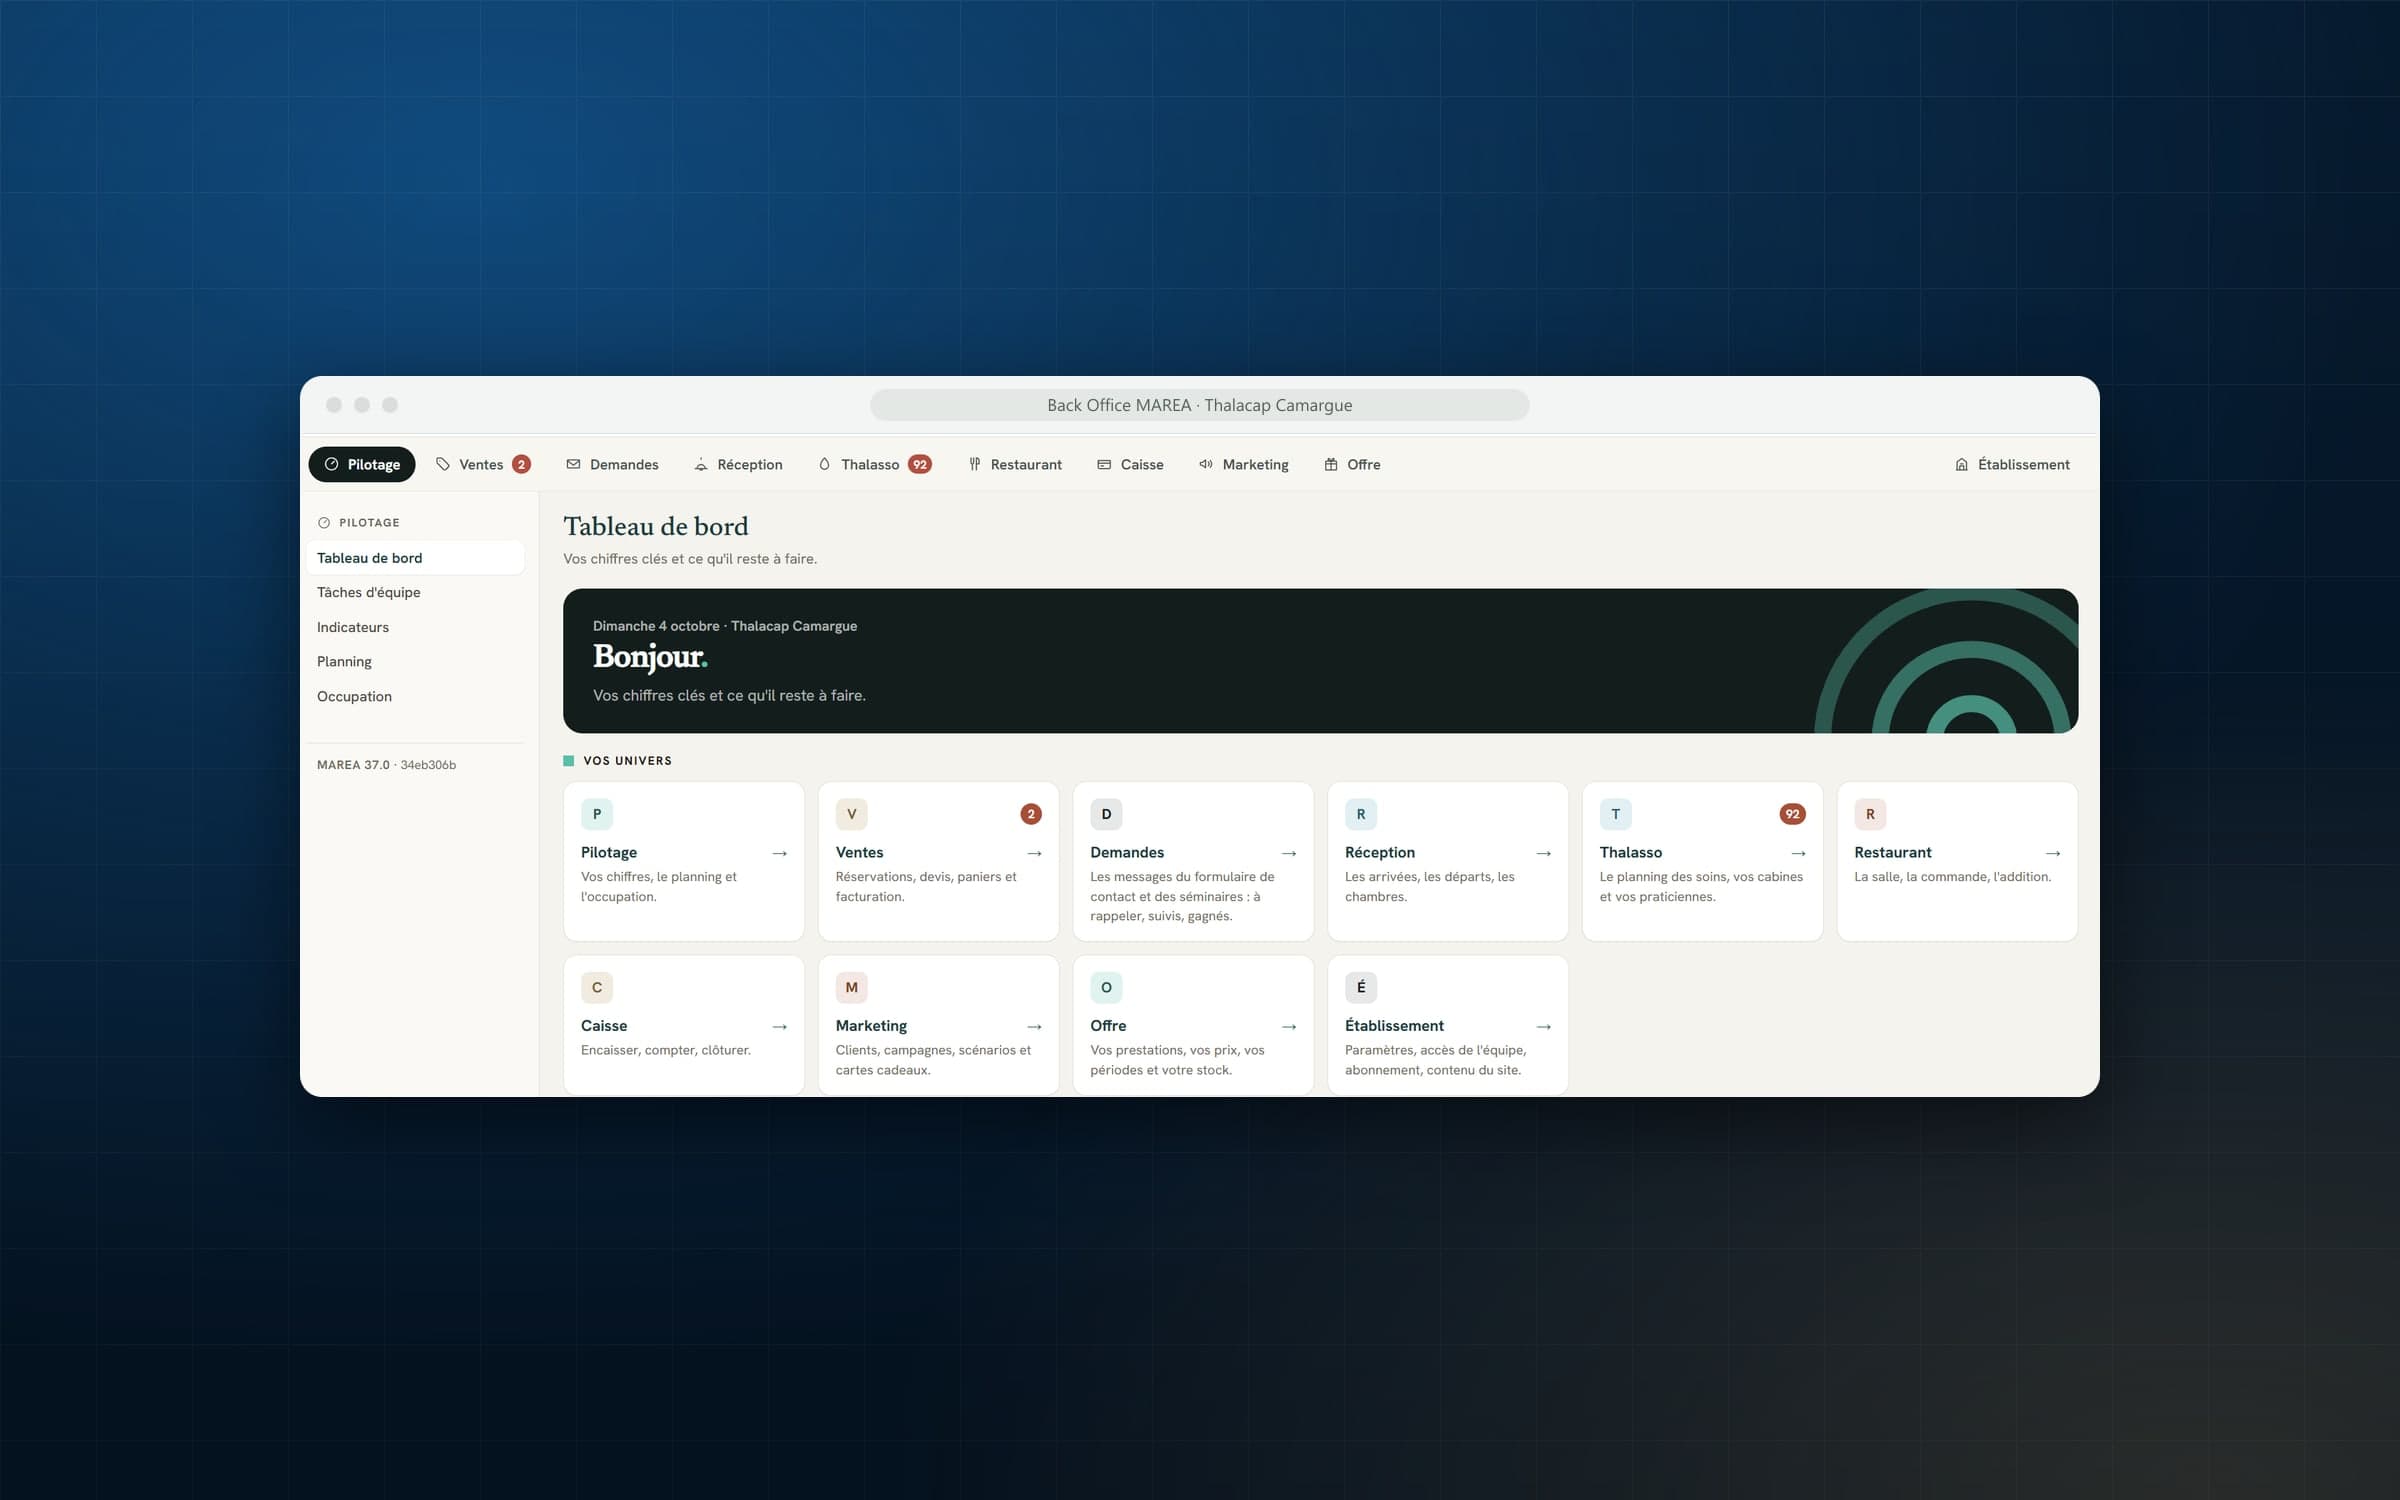Click the M letter icon on Marketing card
This screenshot has height=1500, width=2400.
[852, 987]
